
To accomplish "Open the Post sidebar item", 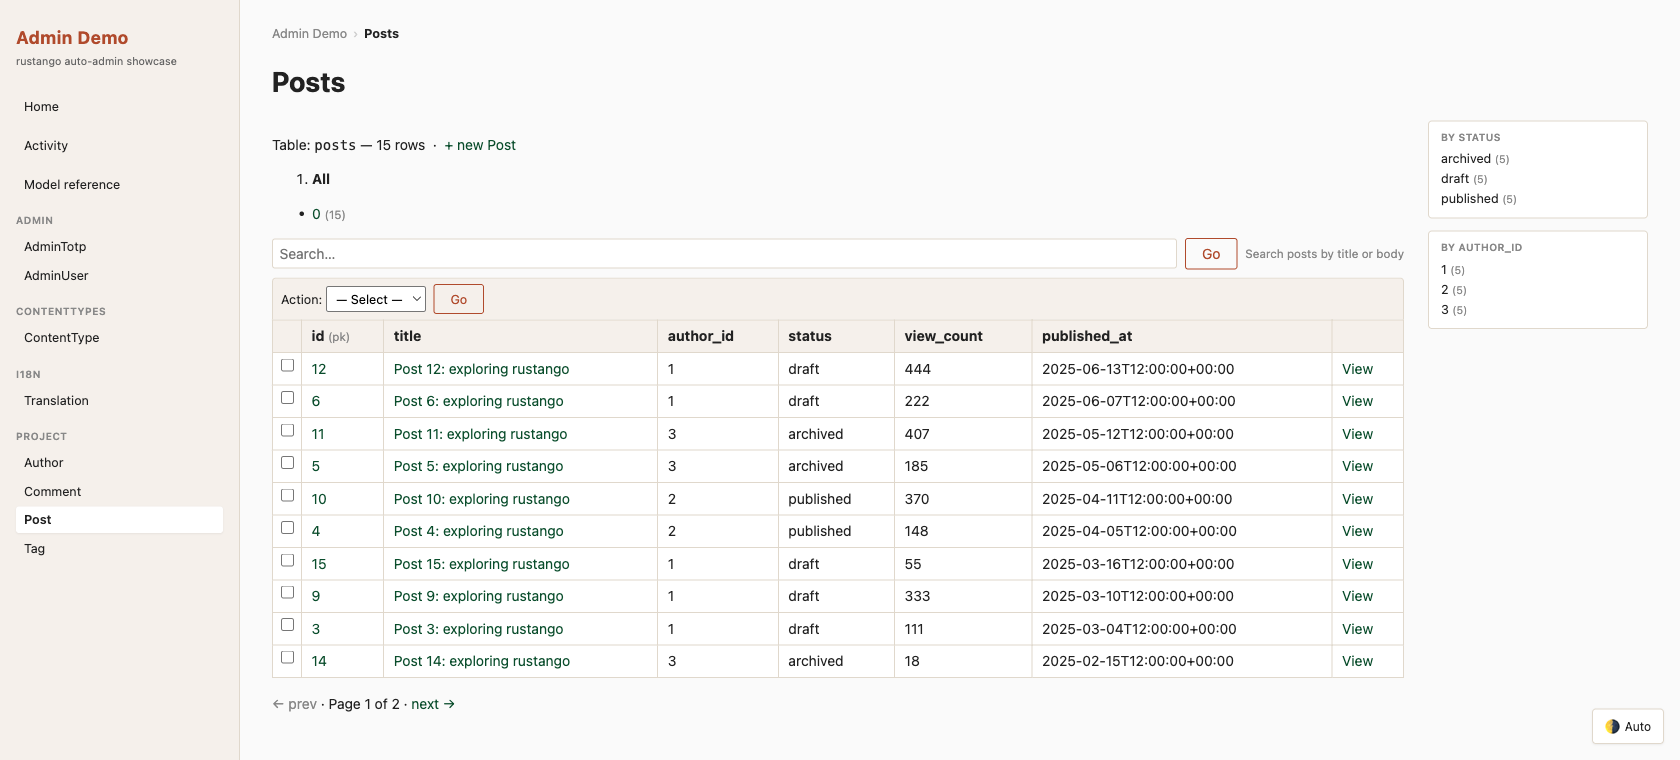I will tap(119, 520).
